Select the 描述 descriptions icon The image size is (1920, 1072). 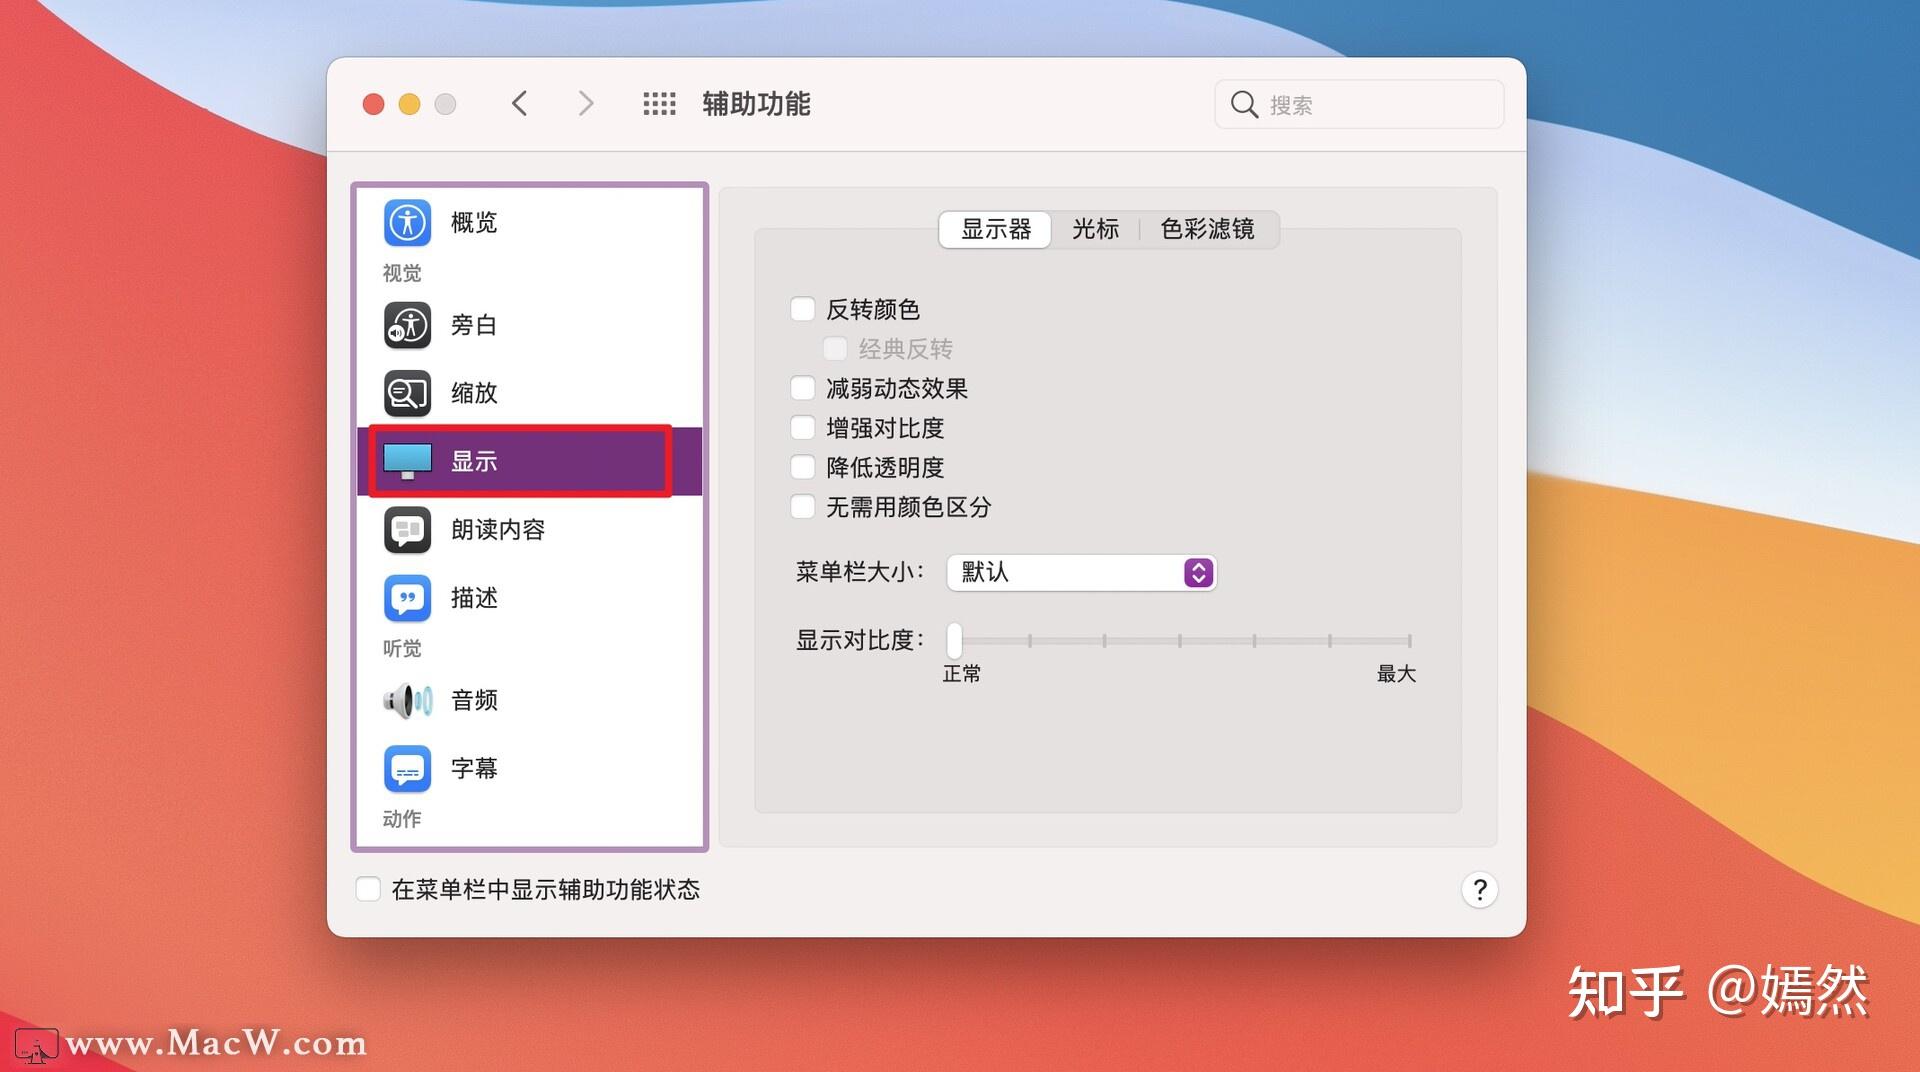coord(407,598)
